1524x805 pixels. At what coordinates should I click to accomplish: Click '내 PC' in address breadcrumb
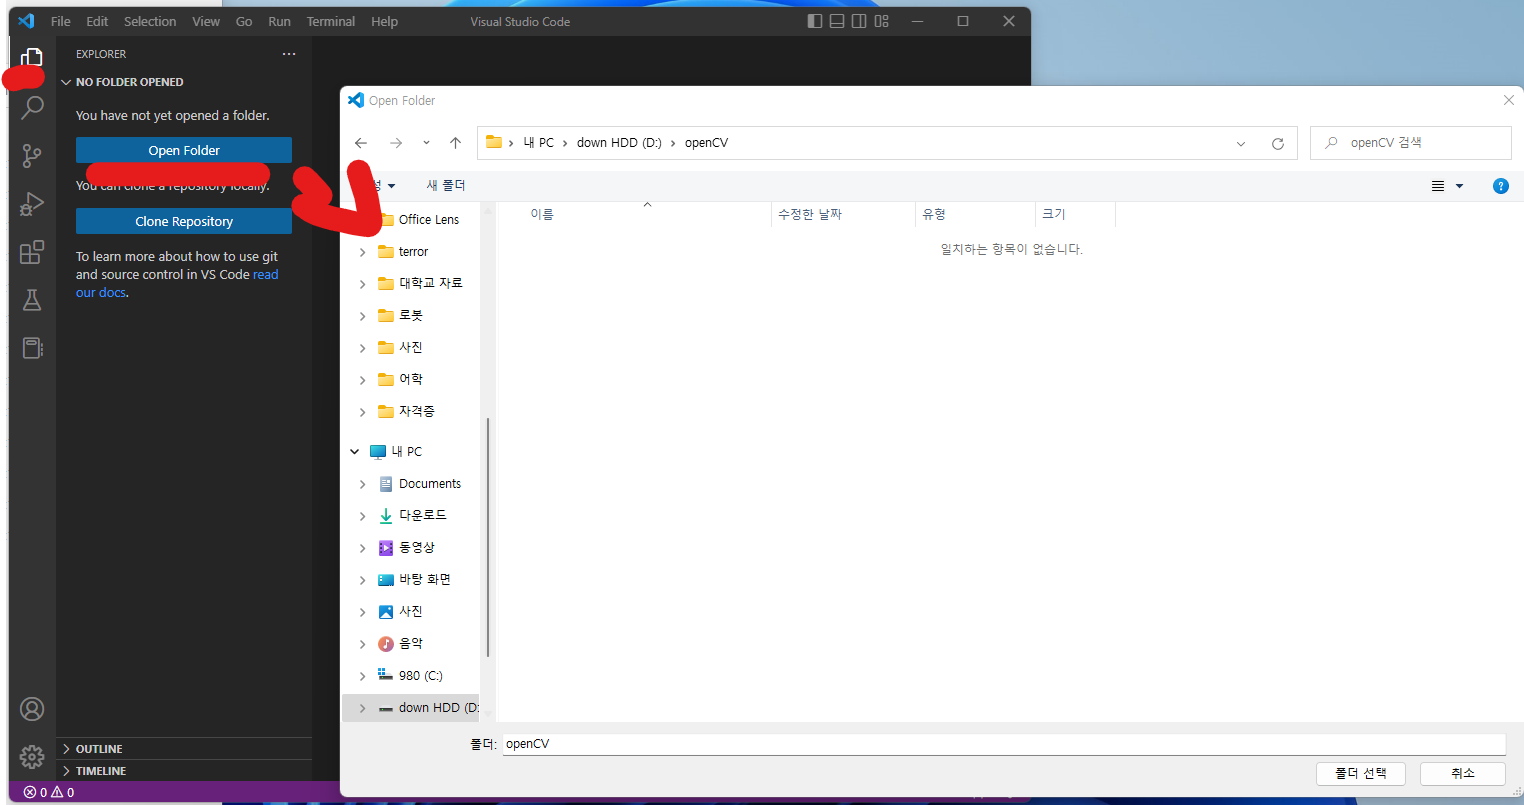tap(538, 143)
